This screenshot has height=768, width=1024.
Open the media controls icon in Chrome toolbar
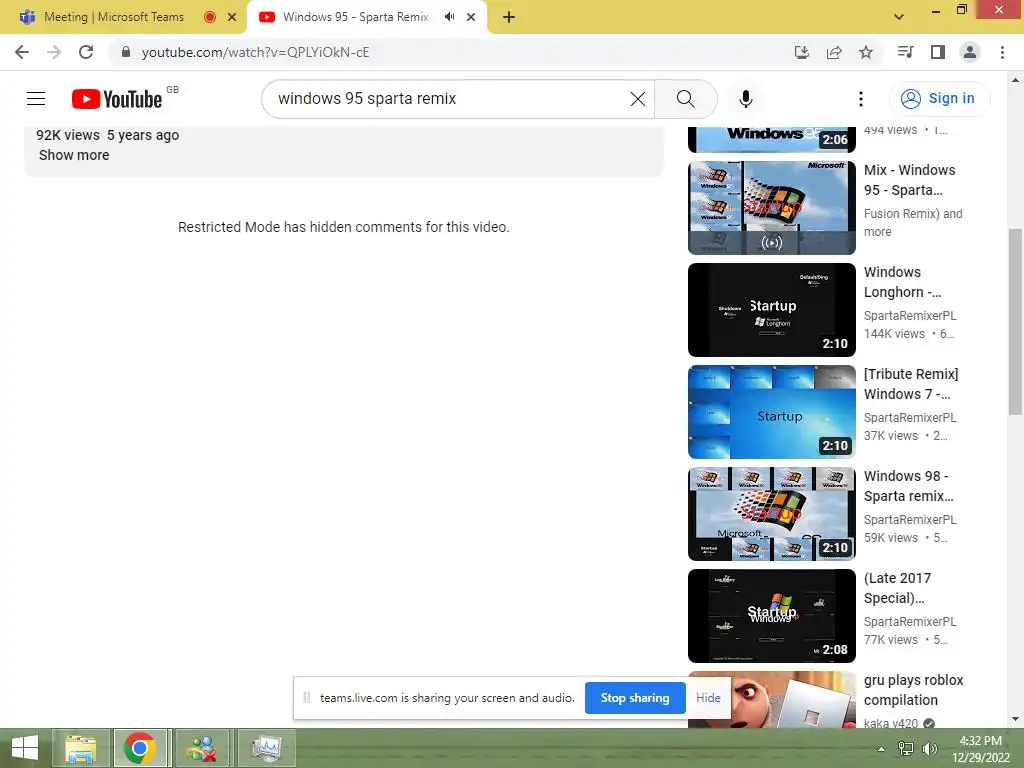[x=905, y=52]
